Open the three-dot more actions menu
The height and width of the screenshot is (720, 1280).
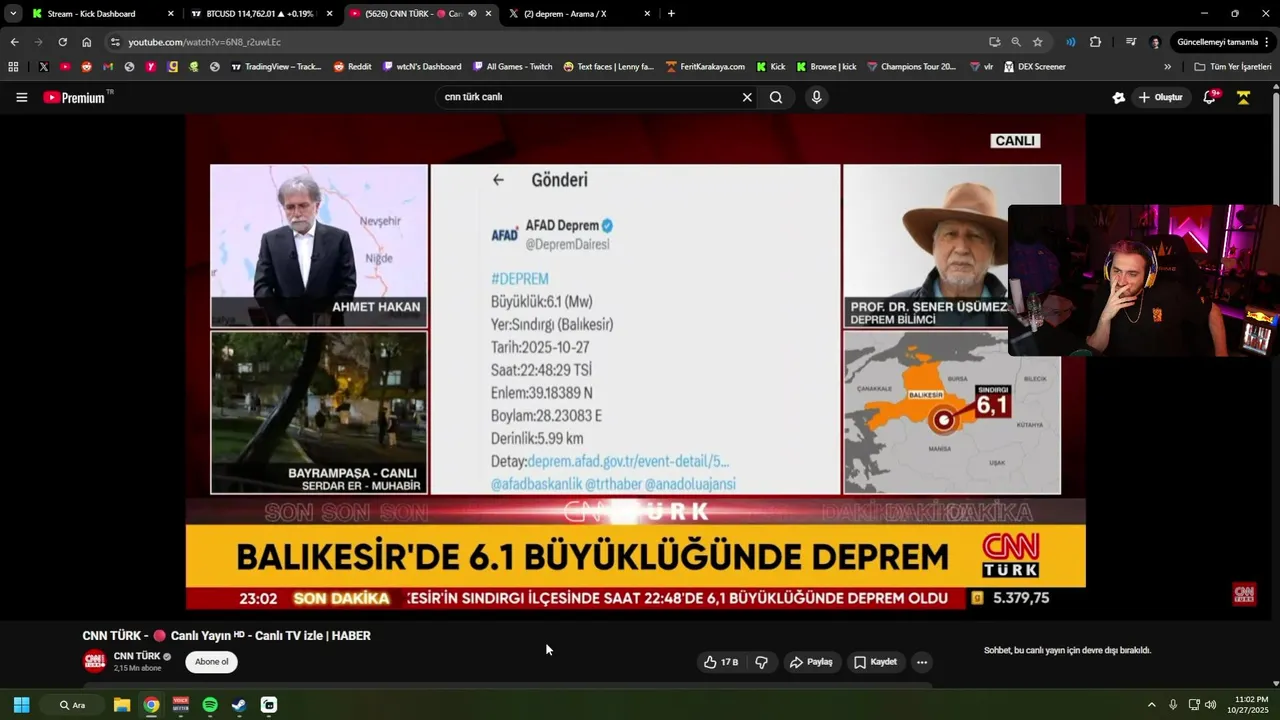coord(922,662)
